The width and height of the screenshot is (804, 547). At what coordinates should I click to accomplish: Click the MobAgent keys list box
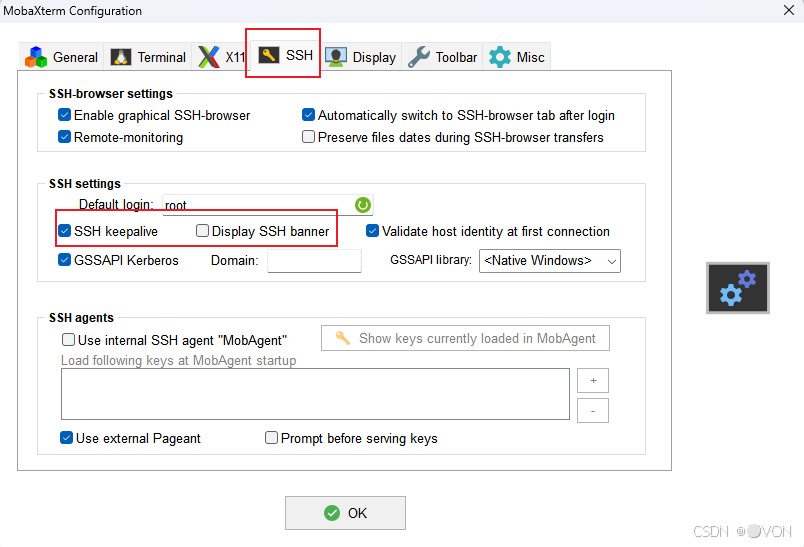tap(315, 394)
